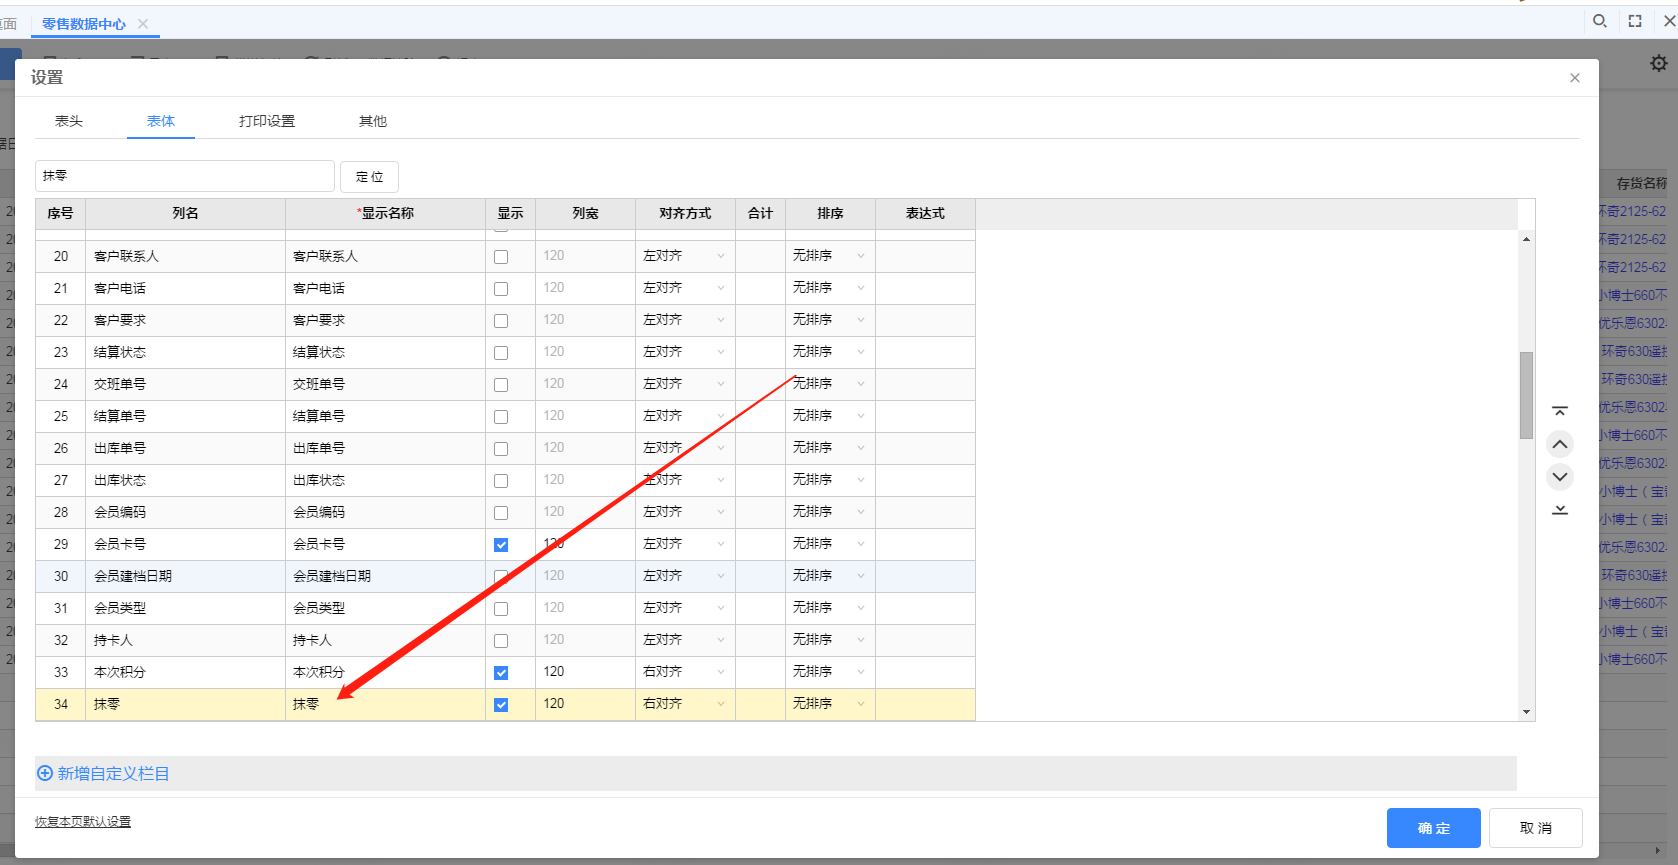Click 新增自定义栏目 link text
The width and height of the screenshot is (1678, 865).
[114, 773]
